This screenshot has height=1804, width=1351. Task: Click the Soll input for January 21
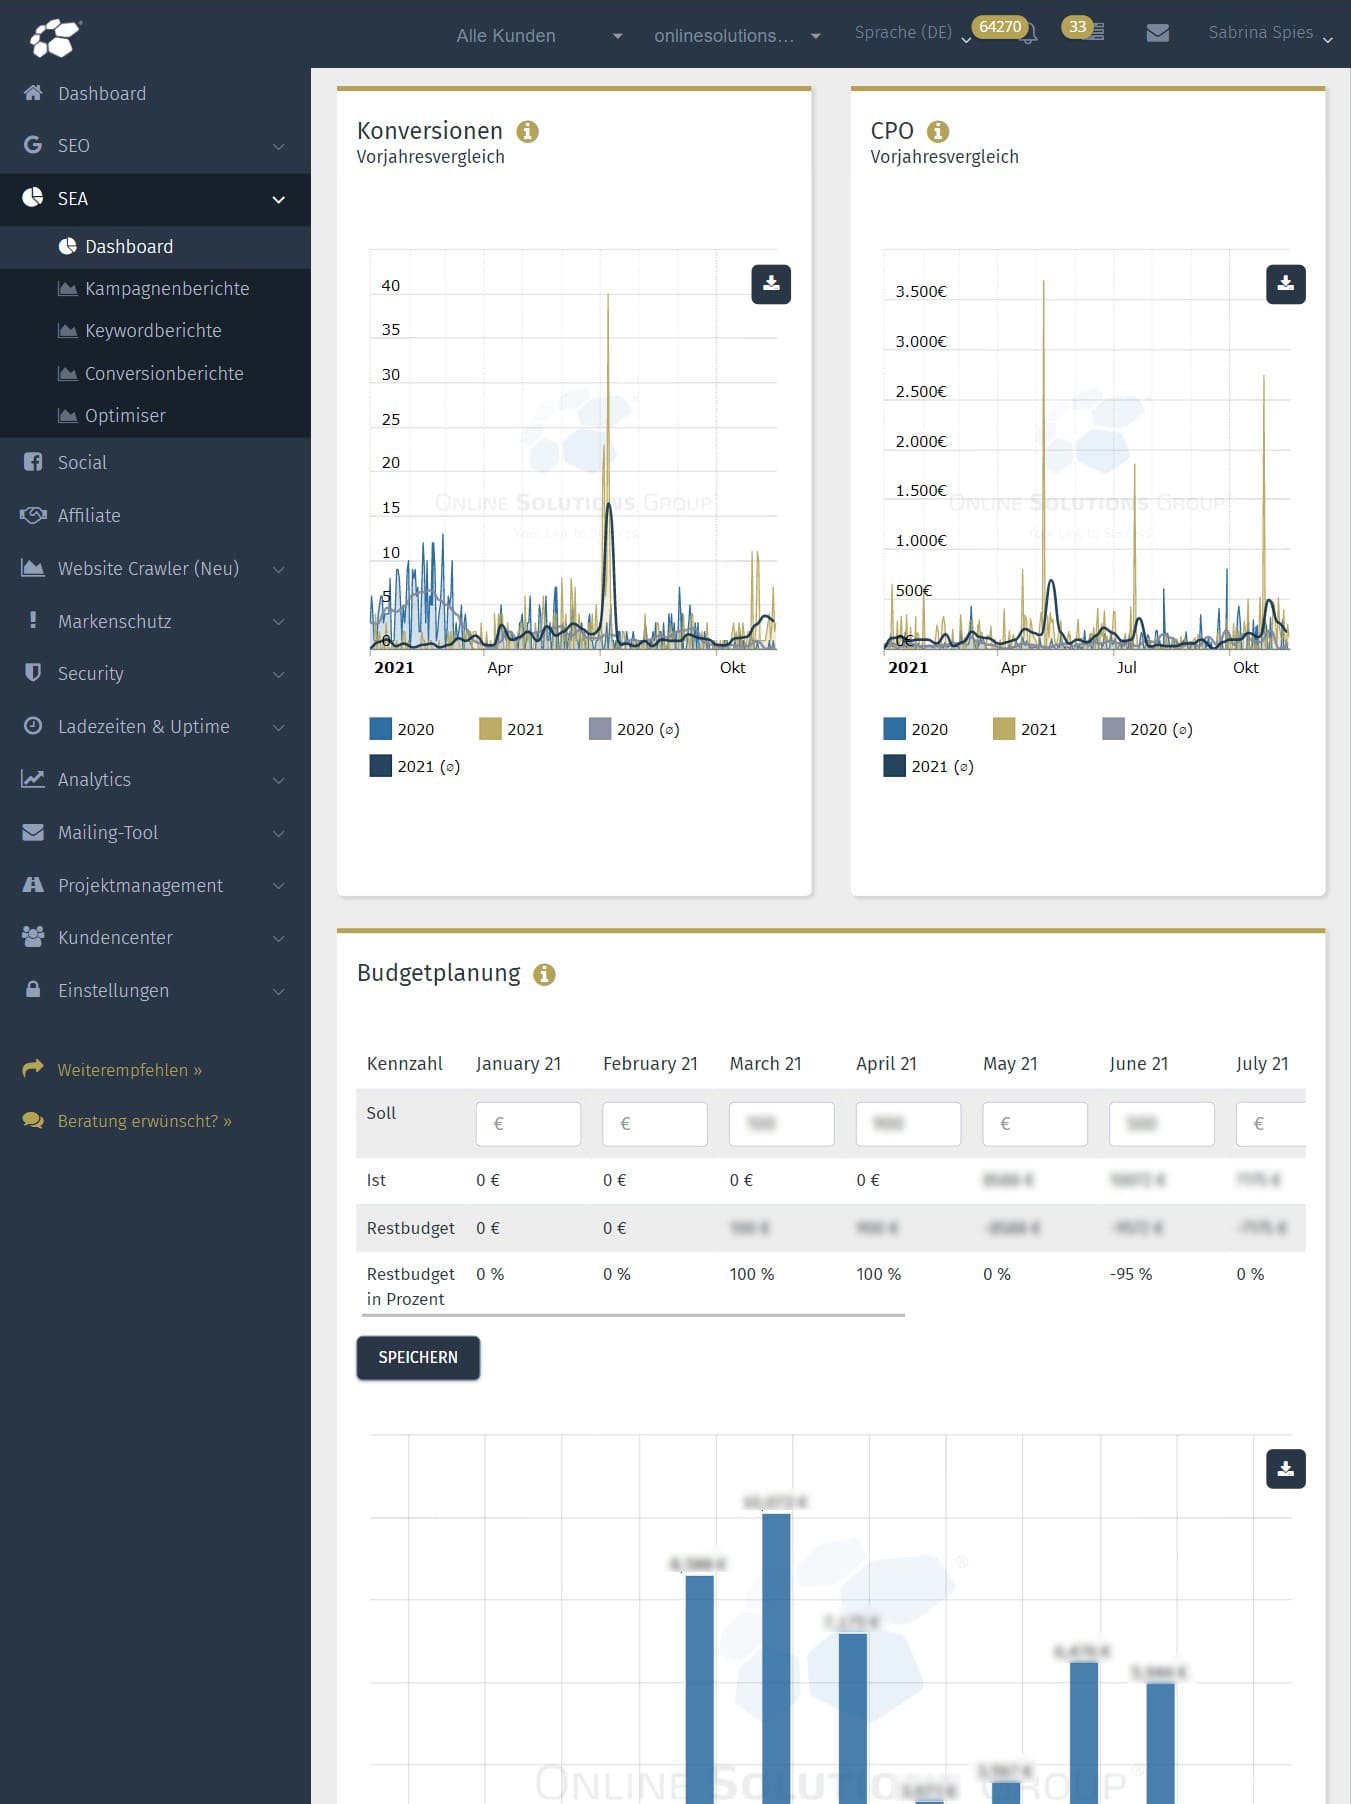click(528, 1124)
